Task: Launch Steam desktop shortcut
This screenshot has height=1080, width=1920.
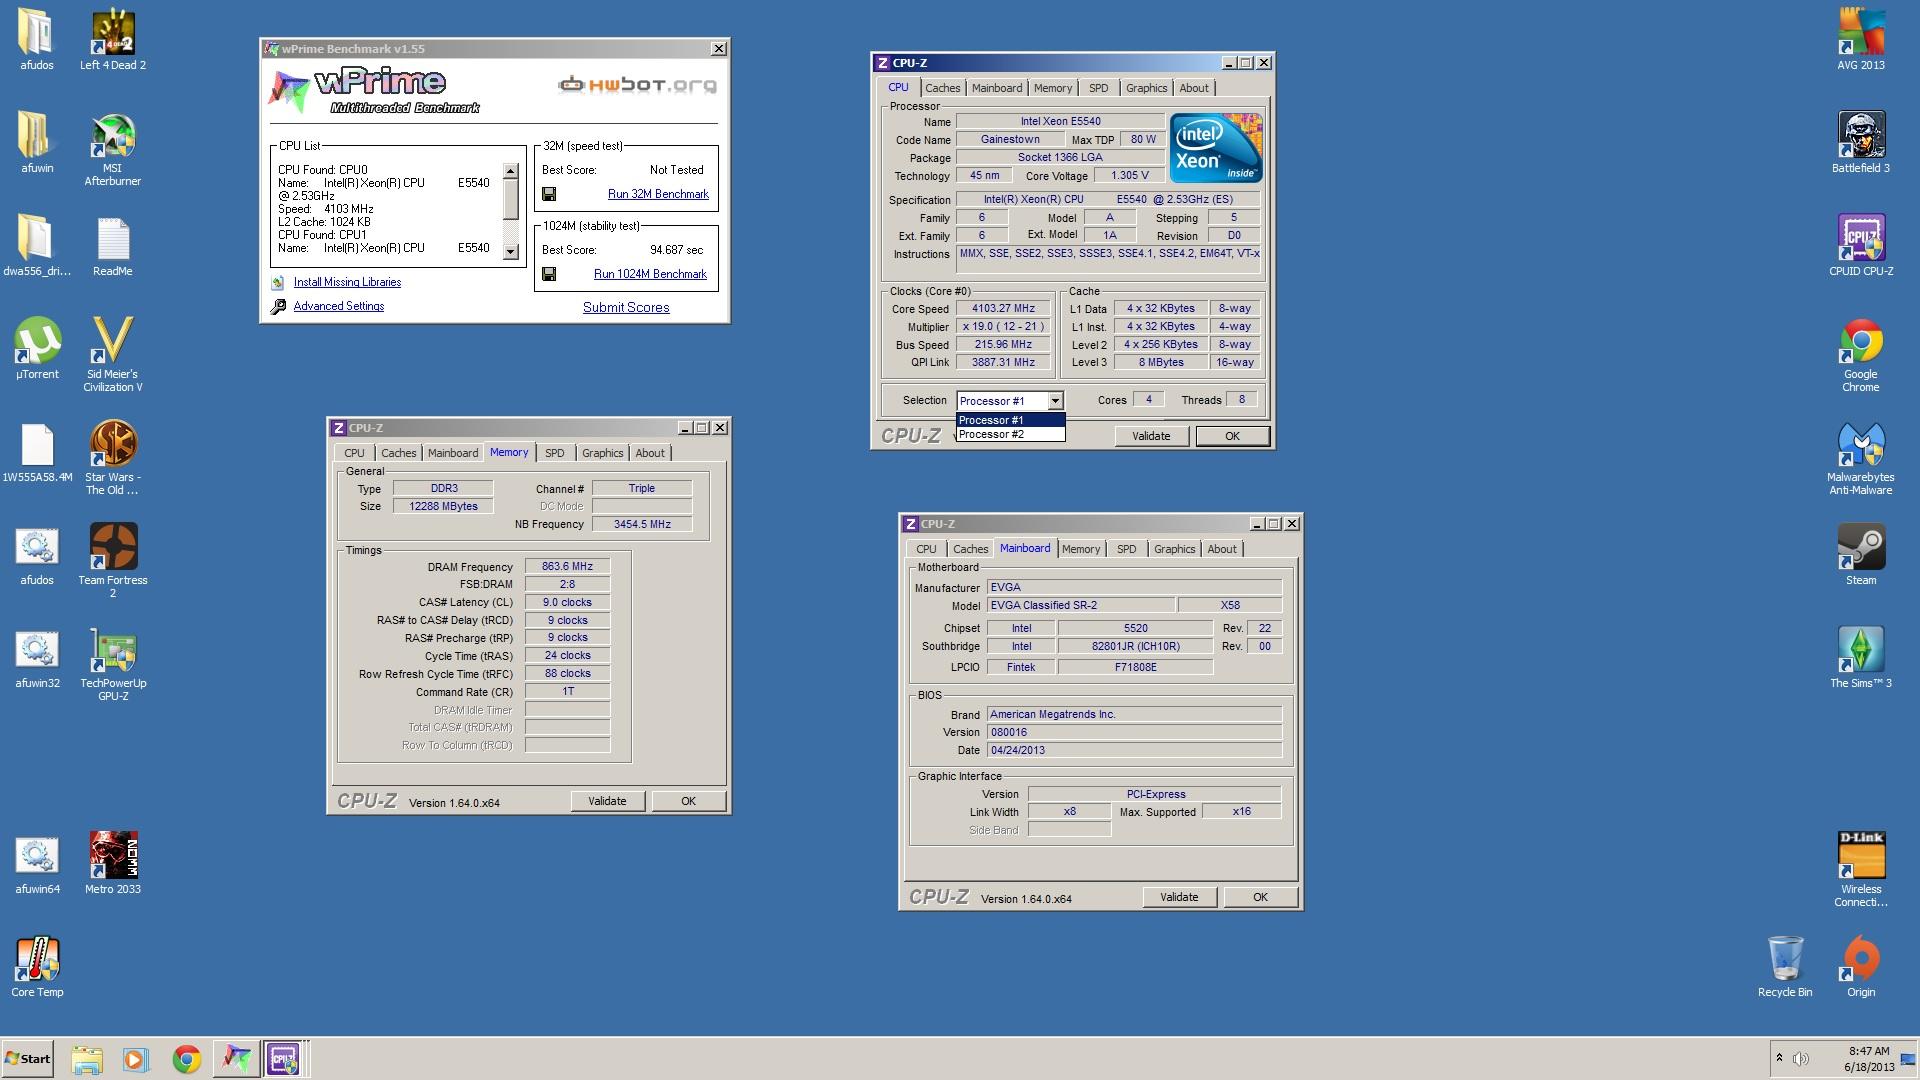Action: click(x=1861, y=555)
